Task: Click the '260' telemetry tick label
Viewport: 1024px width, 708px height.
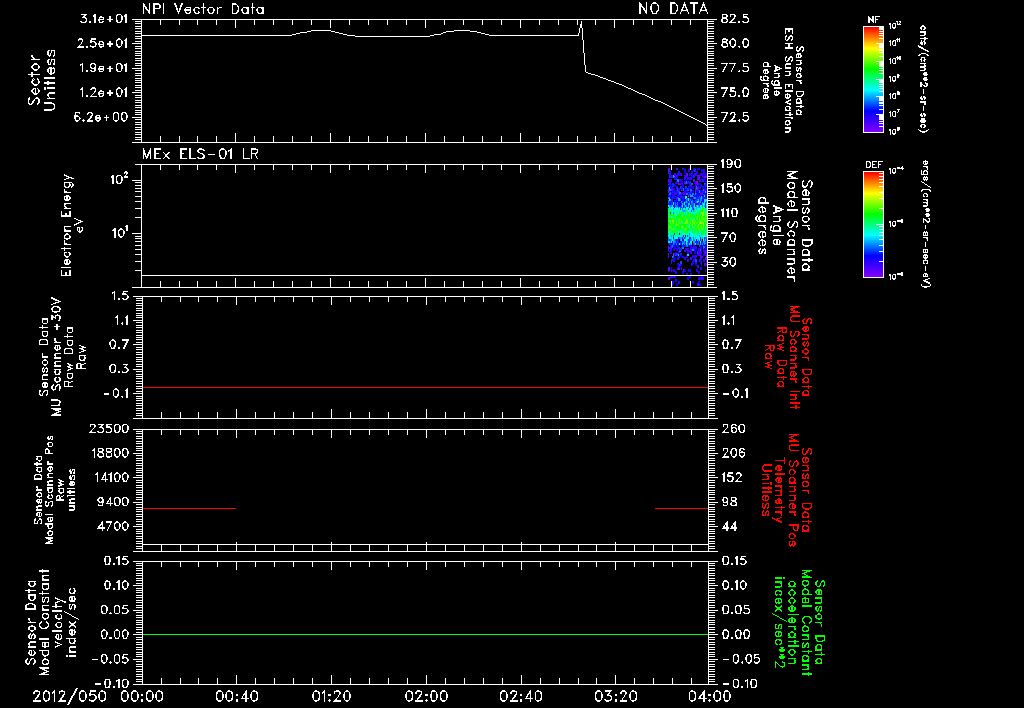Action: coord(733,428)
